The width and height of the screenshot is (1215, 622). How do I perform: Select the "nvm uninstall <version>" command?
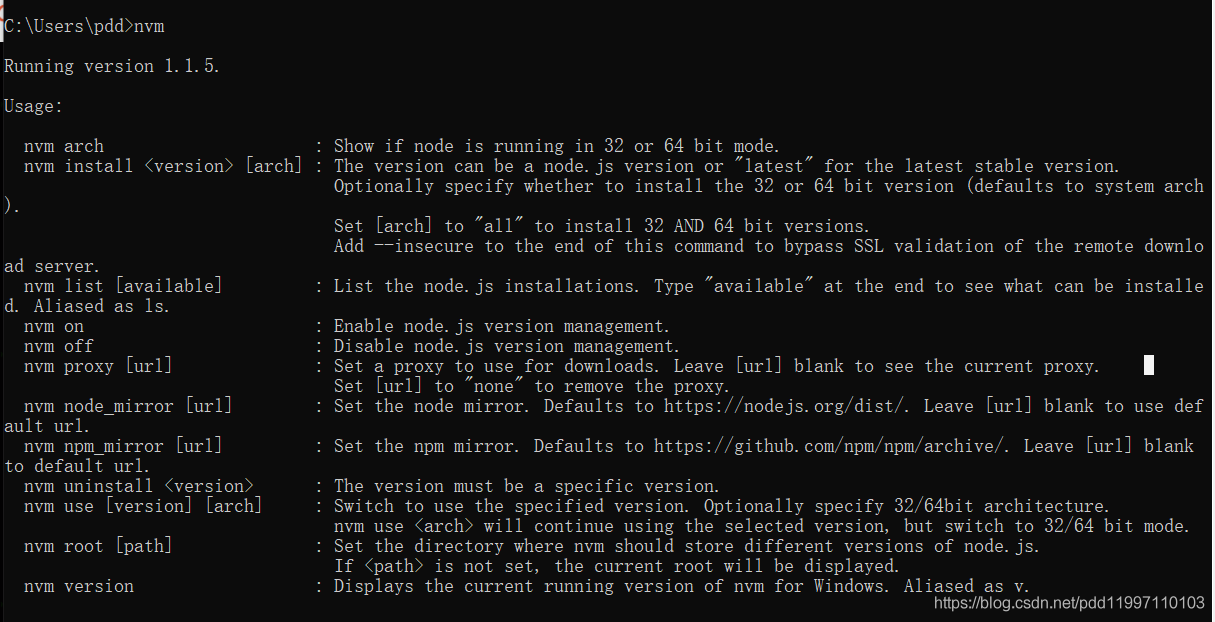coord(138,487)
